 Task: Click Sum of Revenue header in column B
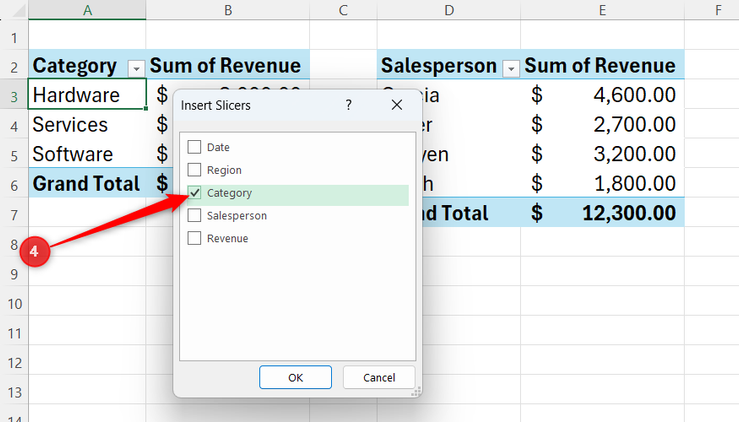[x=228, y=65]
